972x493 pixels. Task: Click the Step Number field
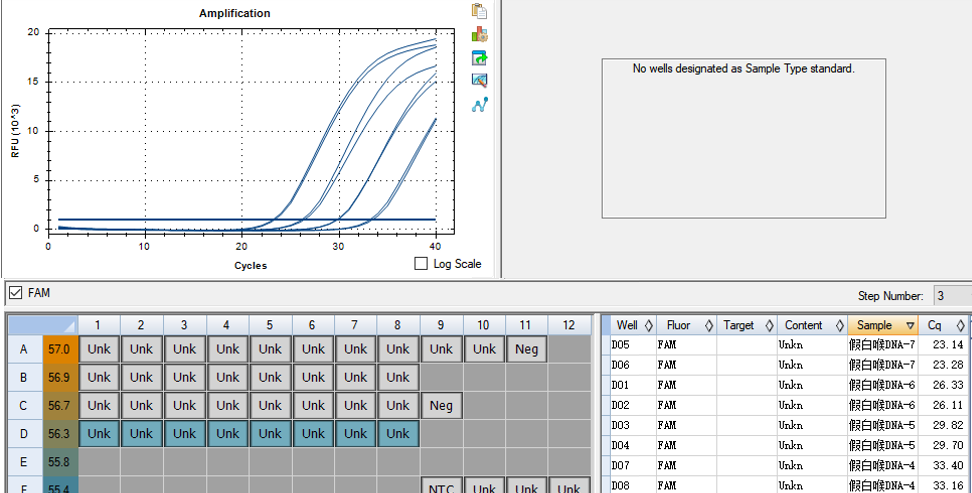(x=953, y=296)
